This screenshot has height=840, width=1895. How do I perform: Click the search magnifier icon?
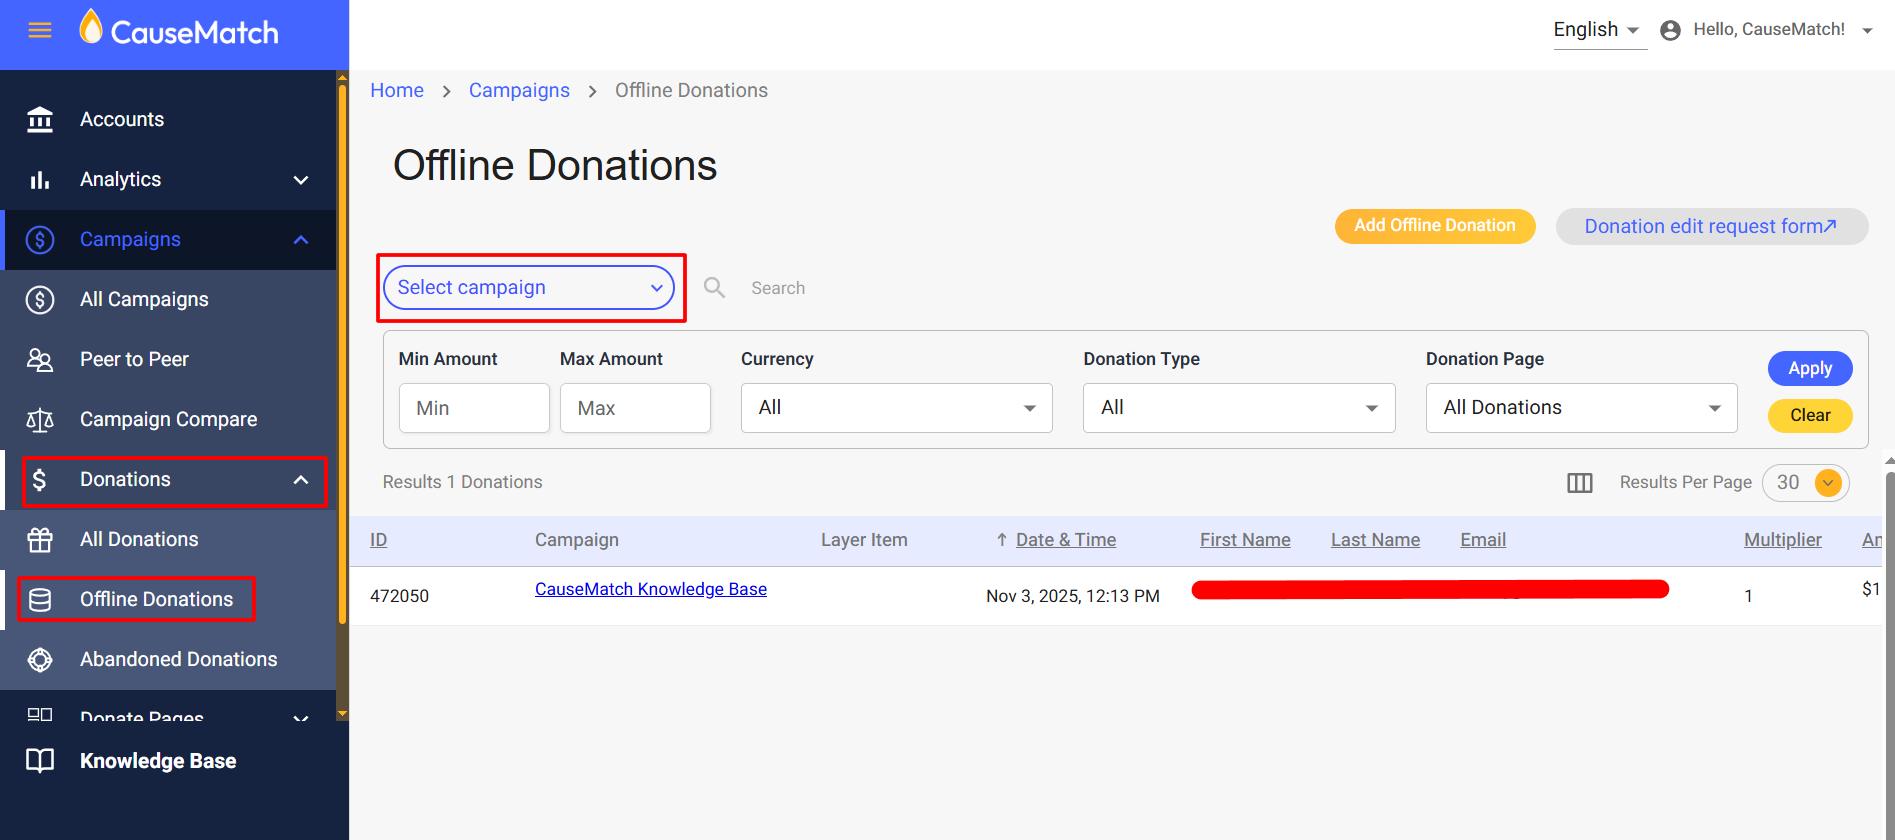point(714,288)
